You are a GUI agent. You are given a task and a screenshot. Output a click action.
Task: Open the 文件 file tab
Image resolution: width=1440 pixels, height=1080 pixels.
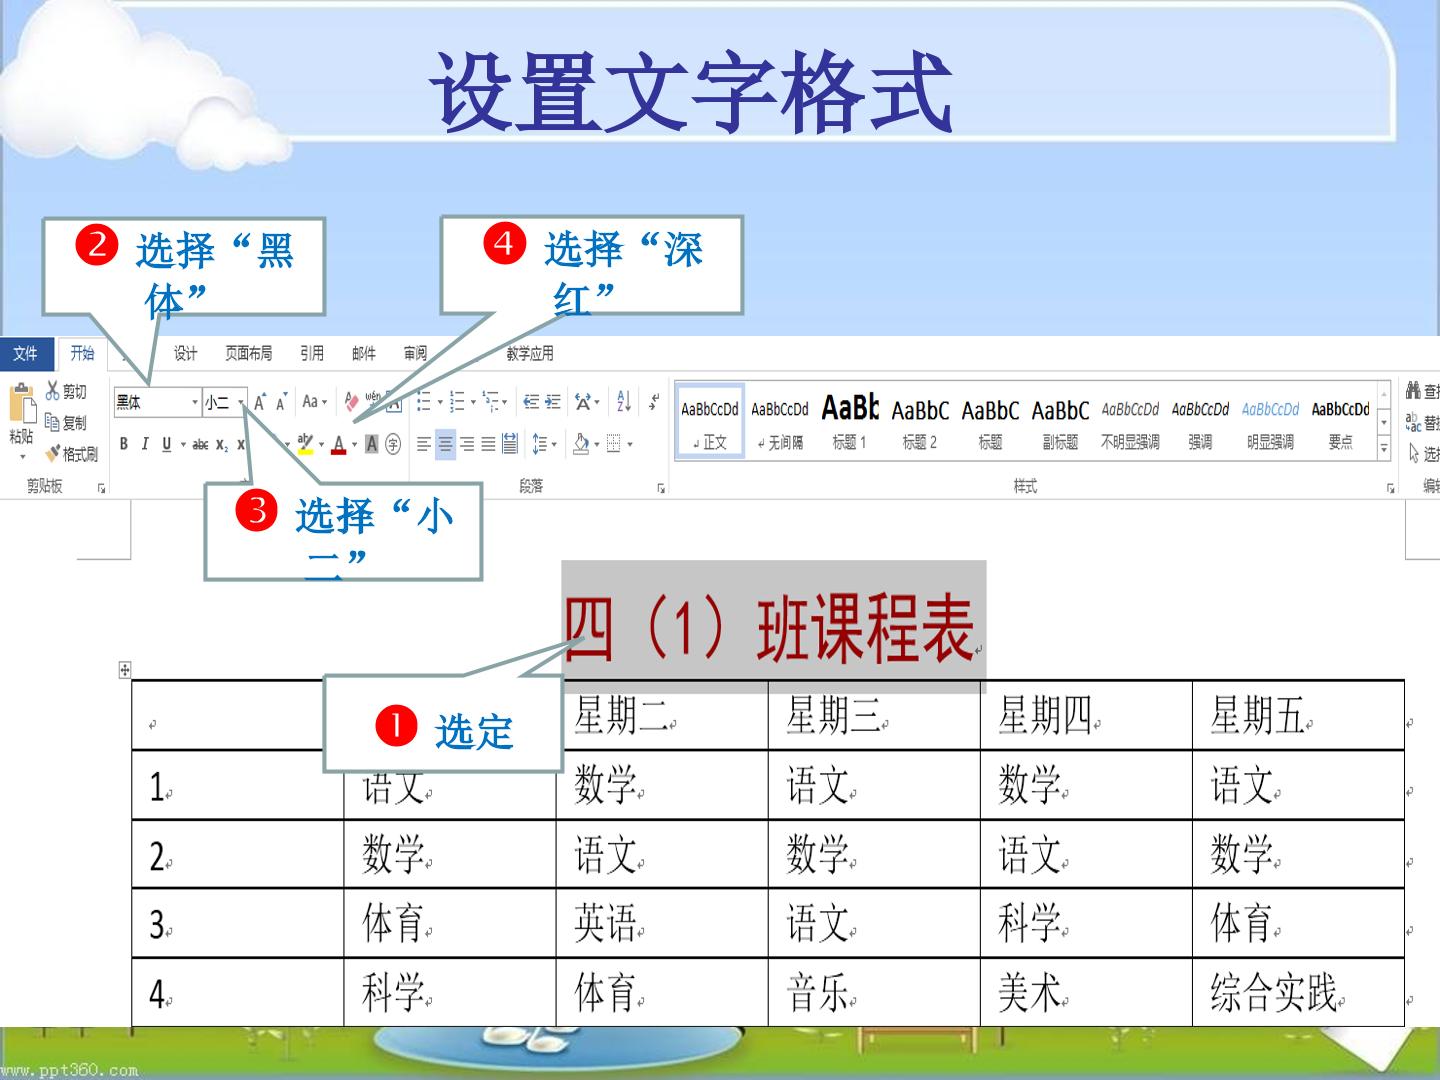click(x=25, y=353)
